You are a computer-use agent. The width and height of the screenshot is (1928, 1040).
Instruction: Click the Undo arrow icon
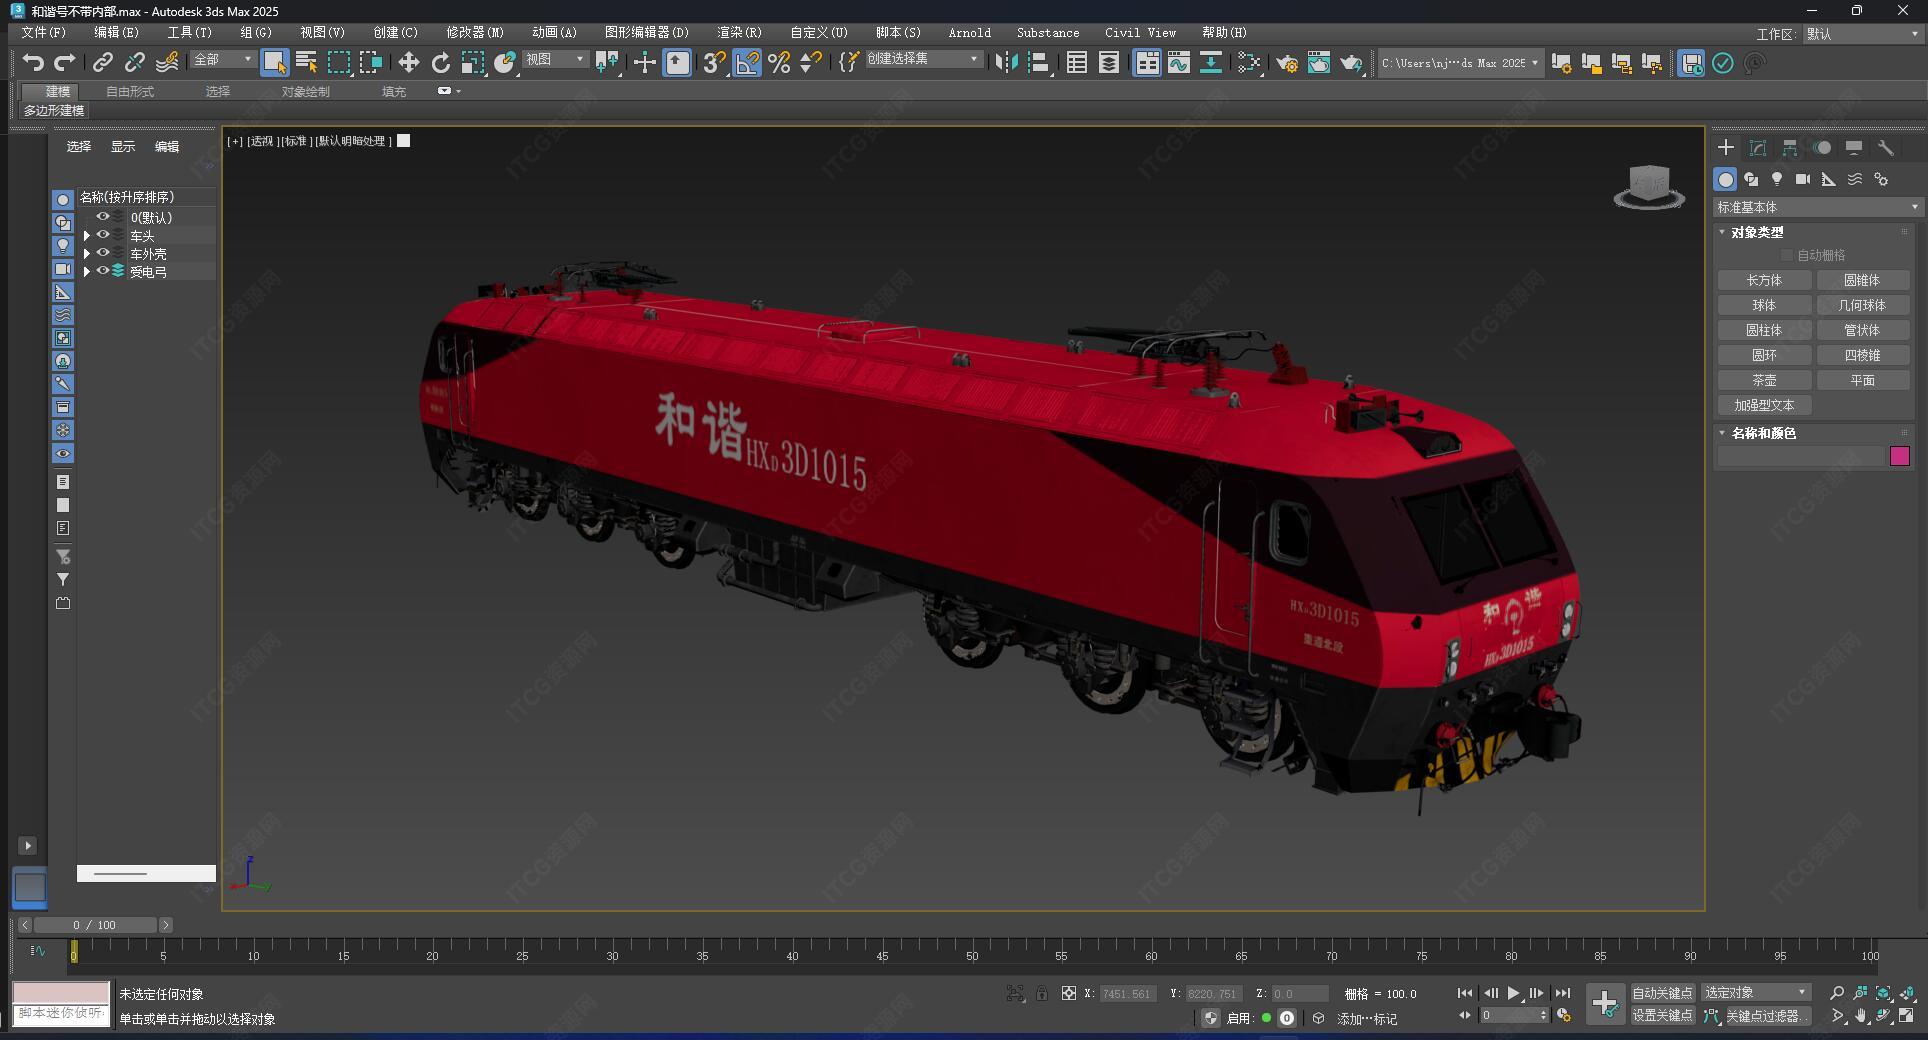click(33, 63)
